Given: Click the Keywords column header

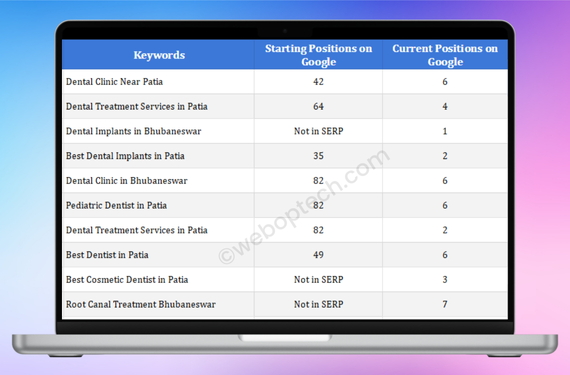Looking at the screenshot, I should [x=159, y=55].
